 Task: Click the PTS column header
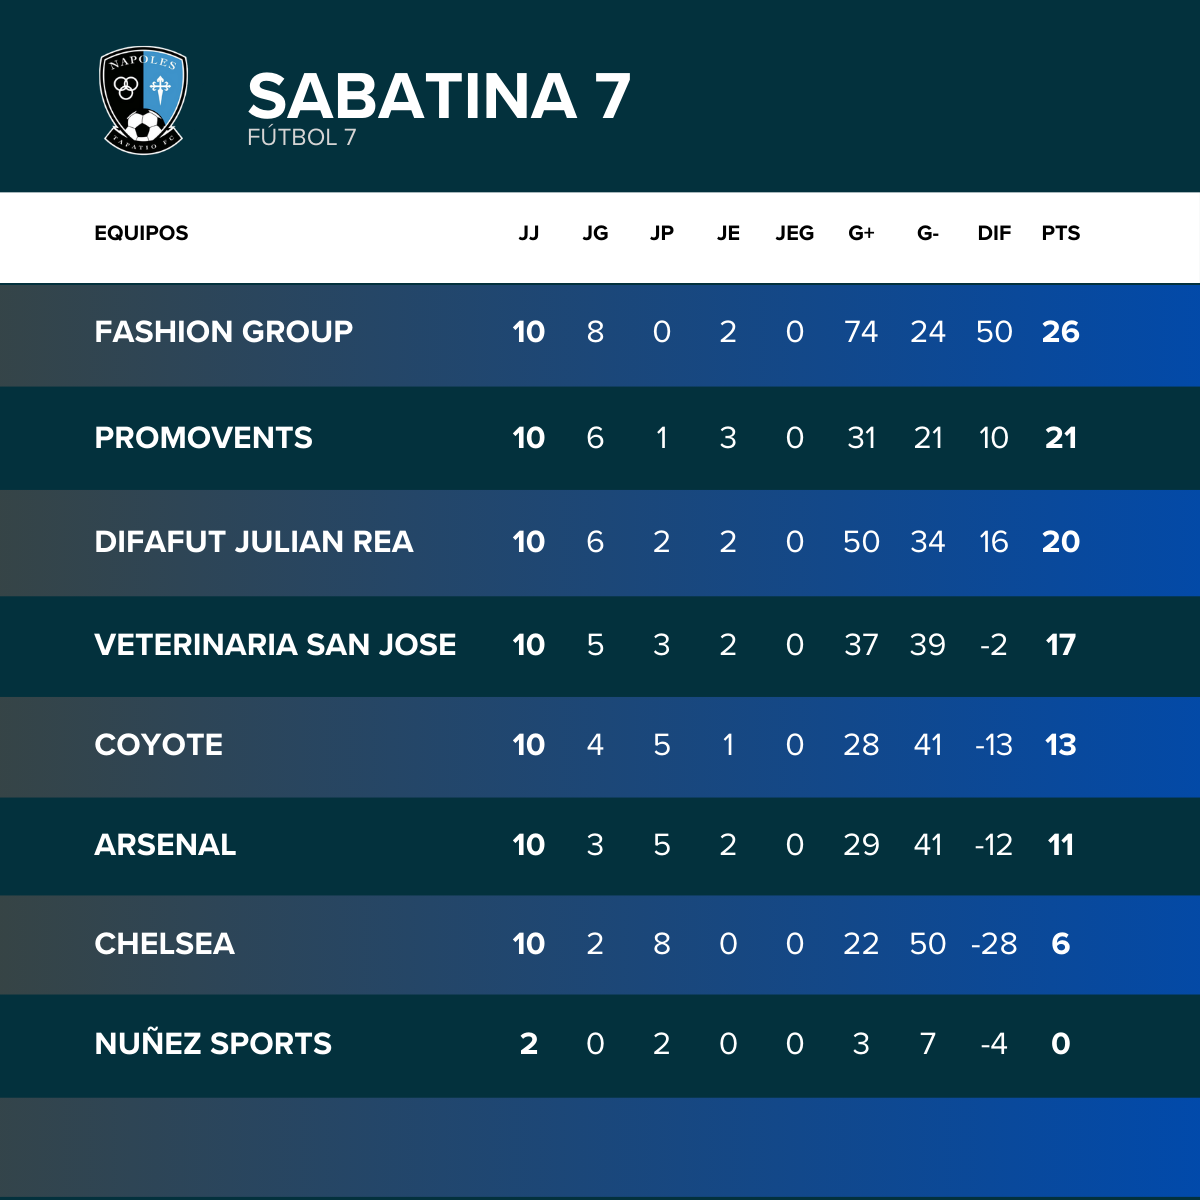coord(1061,233)
